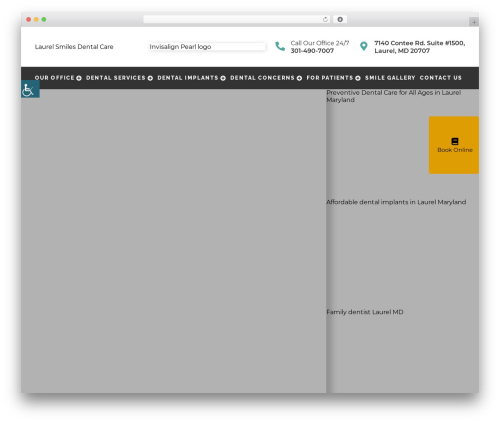Open Affordable dental implants in Laurel Maryland
Viewport: 500px width, 423px height.
[x=396, y=202]
